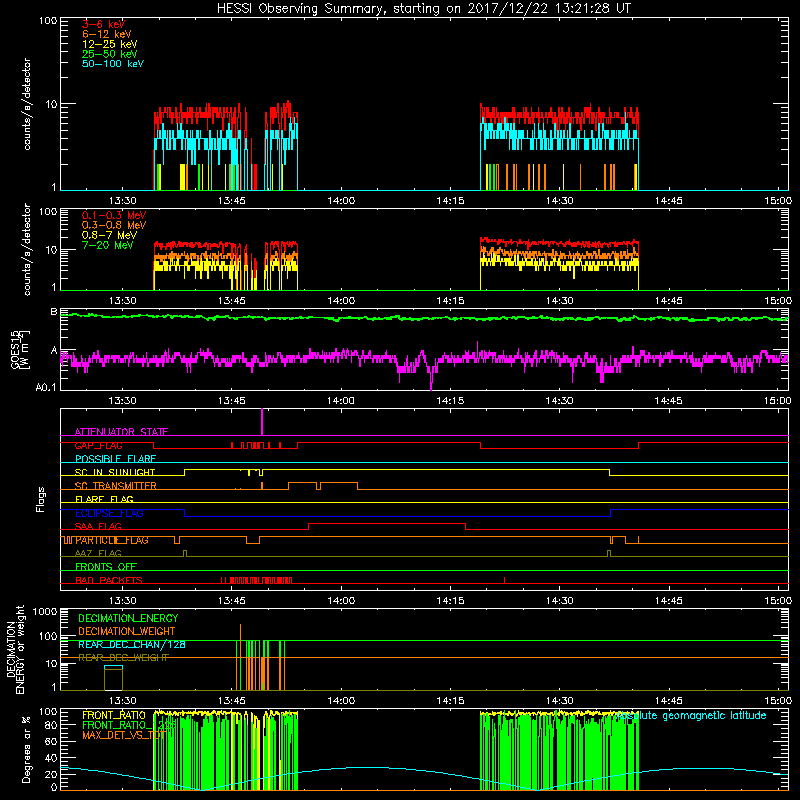The height and width of the screenshot is (800, 800).
Task: Select the SC_TRANSMITTER label
Action: click(115, 486)
